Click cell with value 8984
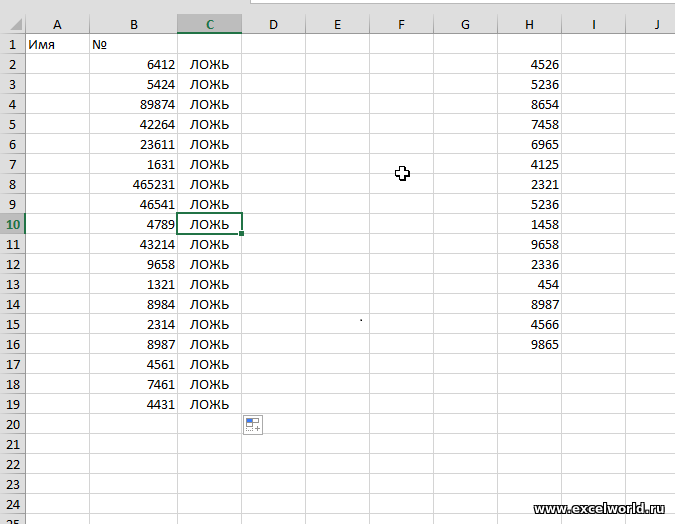 coord(133,304)
